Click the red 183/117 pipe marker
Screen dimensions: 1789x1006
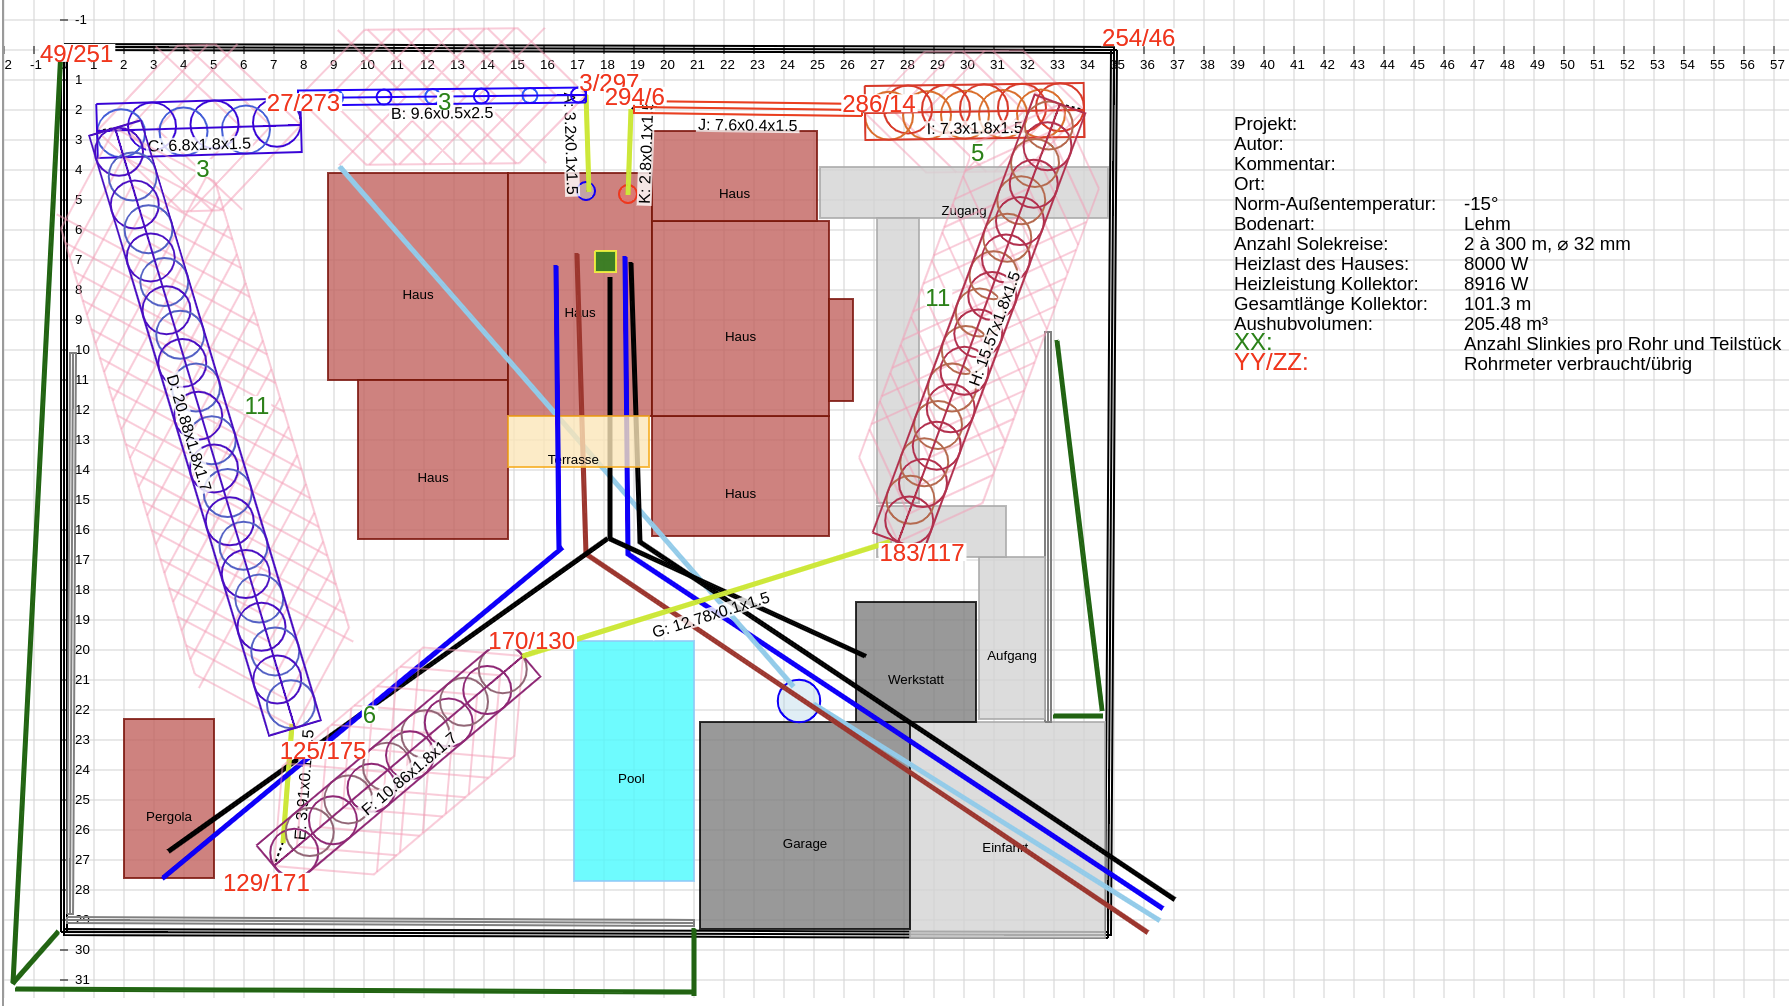pyautogui.click(x=921, y=553)
